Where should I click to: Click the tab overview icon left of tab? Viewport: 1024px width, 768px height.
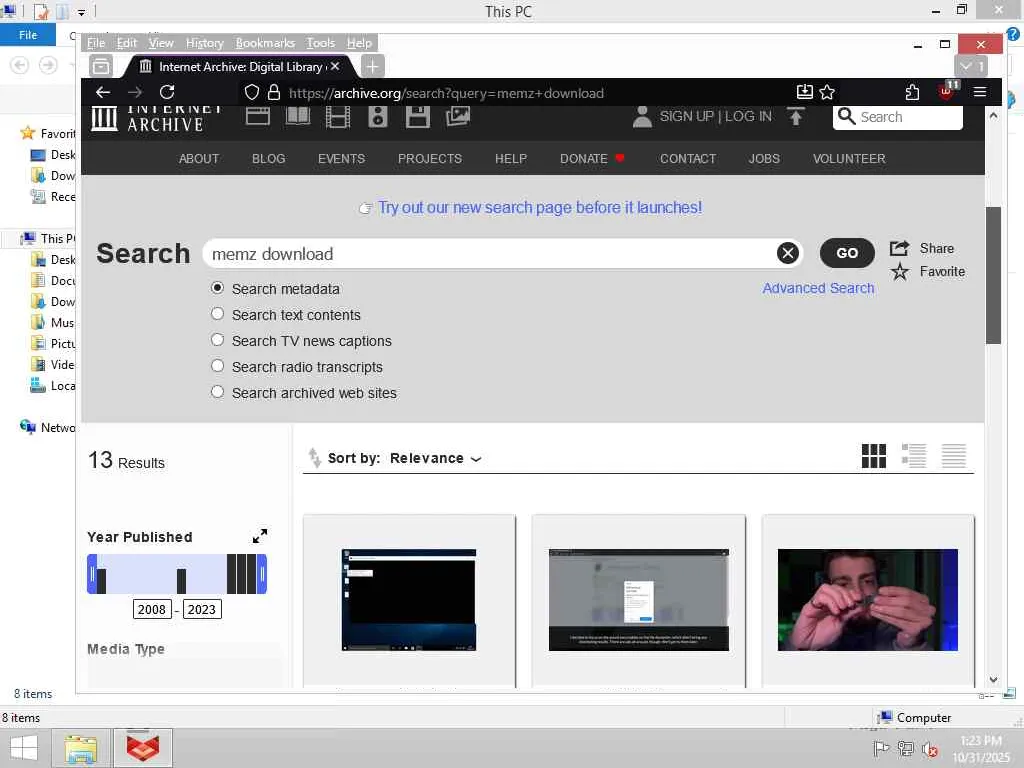pos(101,67)
